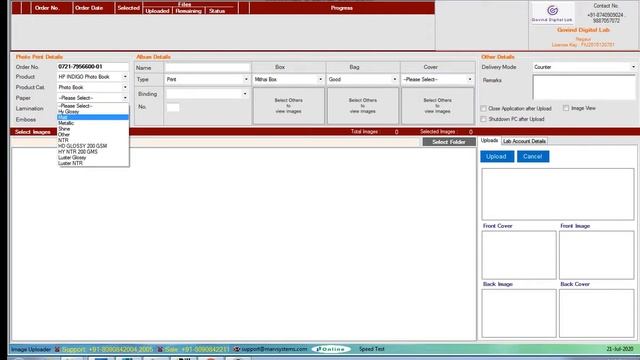Click the Sale phone icon in status bar
Viewport: 640px width, 360px height.
pos(160,349)
